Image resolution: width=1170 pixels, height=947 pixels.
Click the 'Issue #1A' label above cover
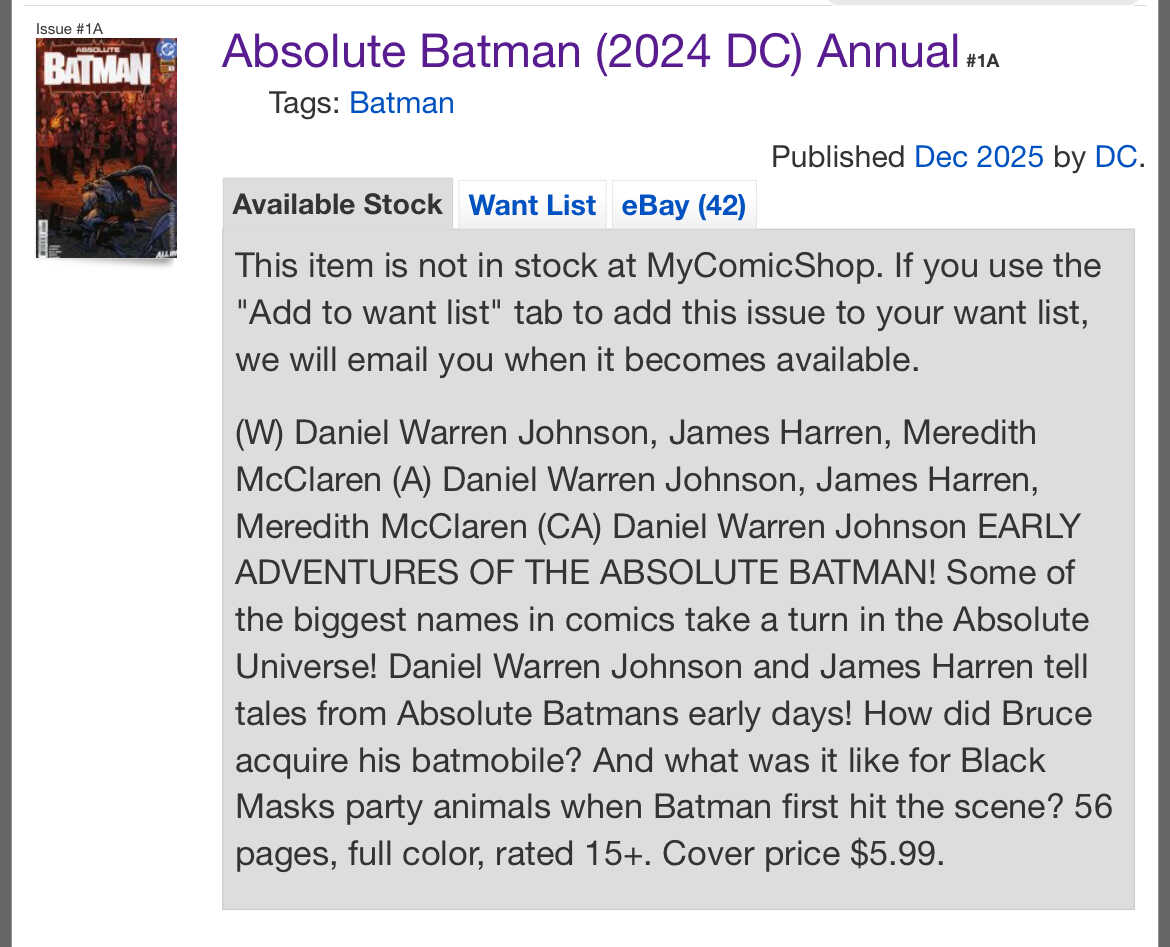point(69,28)
